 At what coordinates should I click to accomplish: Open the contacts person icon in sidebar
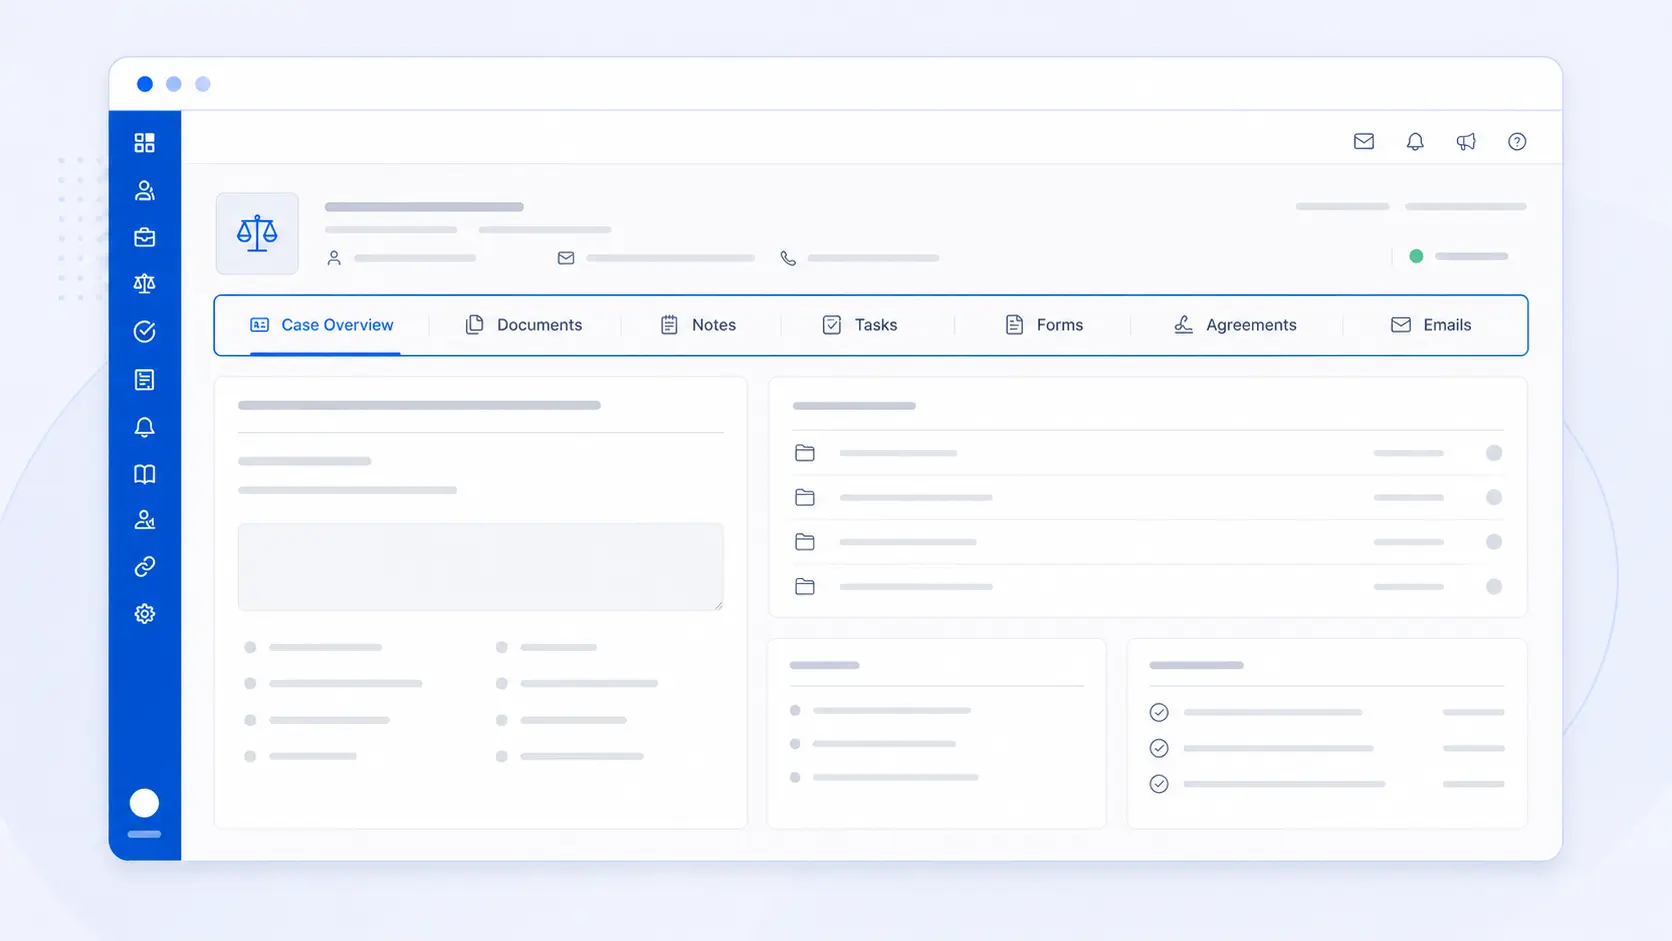pyautogui.click(x=145, y=190)
